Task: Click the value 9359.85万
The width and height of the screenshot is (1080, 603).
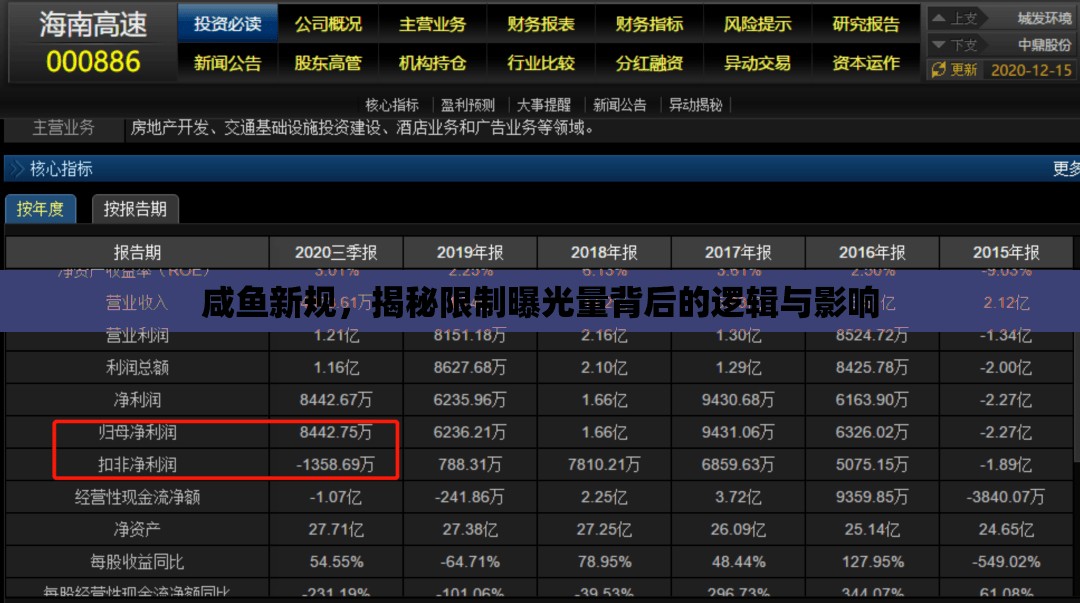Action: point(872,497)
